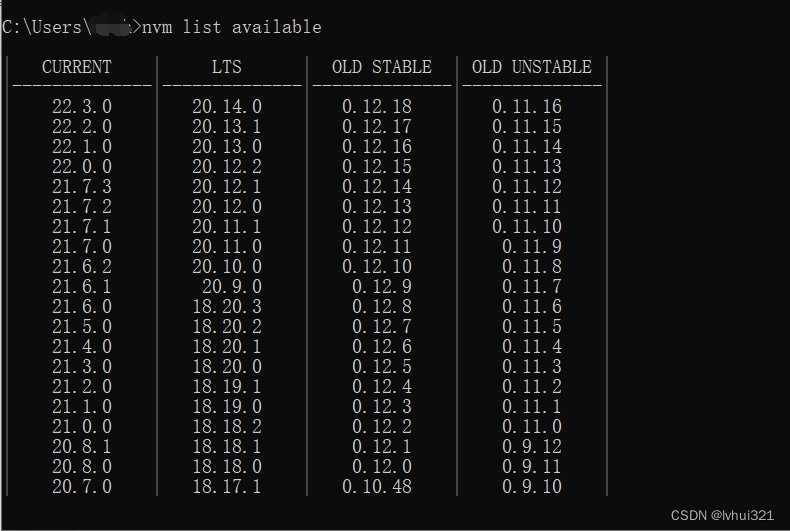Select old stable version 0.12.3
Viewport: 790px width, 531px height.
pyautogui.click(x=382, y=407)
